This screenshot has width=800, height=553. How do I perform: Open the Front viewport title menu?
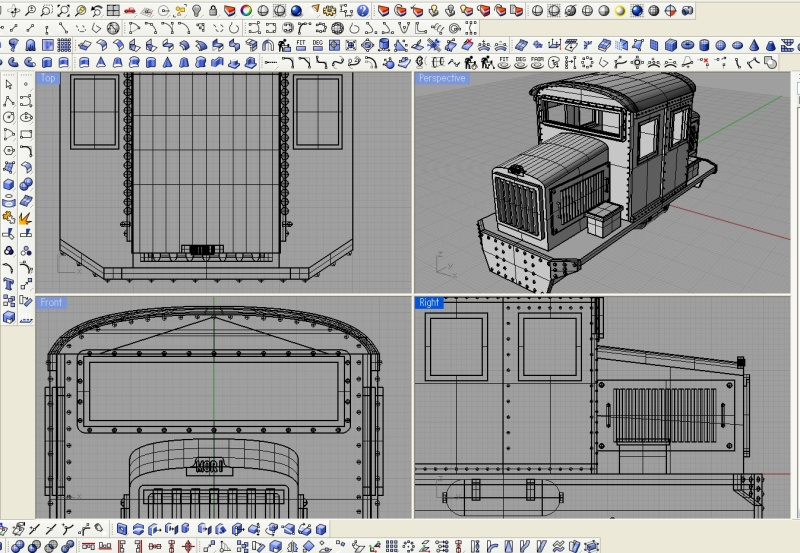click(51, 302)
